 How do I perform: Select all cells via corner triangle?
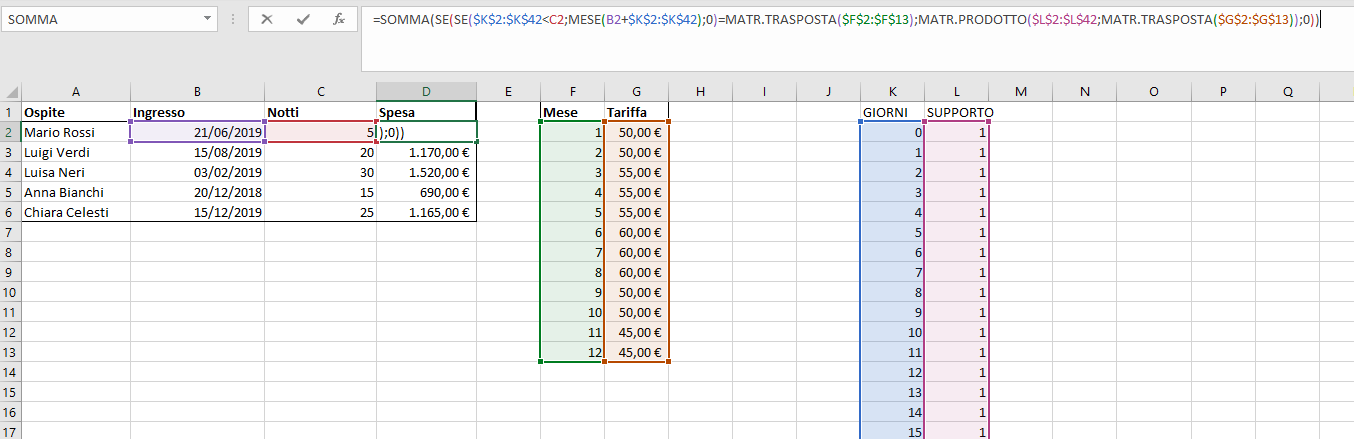[10, 92]
